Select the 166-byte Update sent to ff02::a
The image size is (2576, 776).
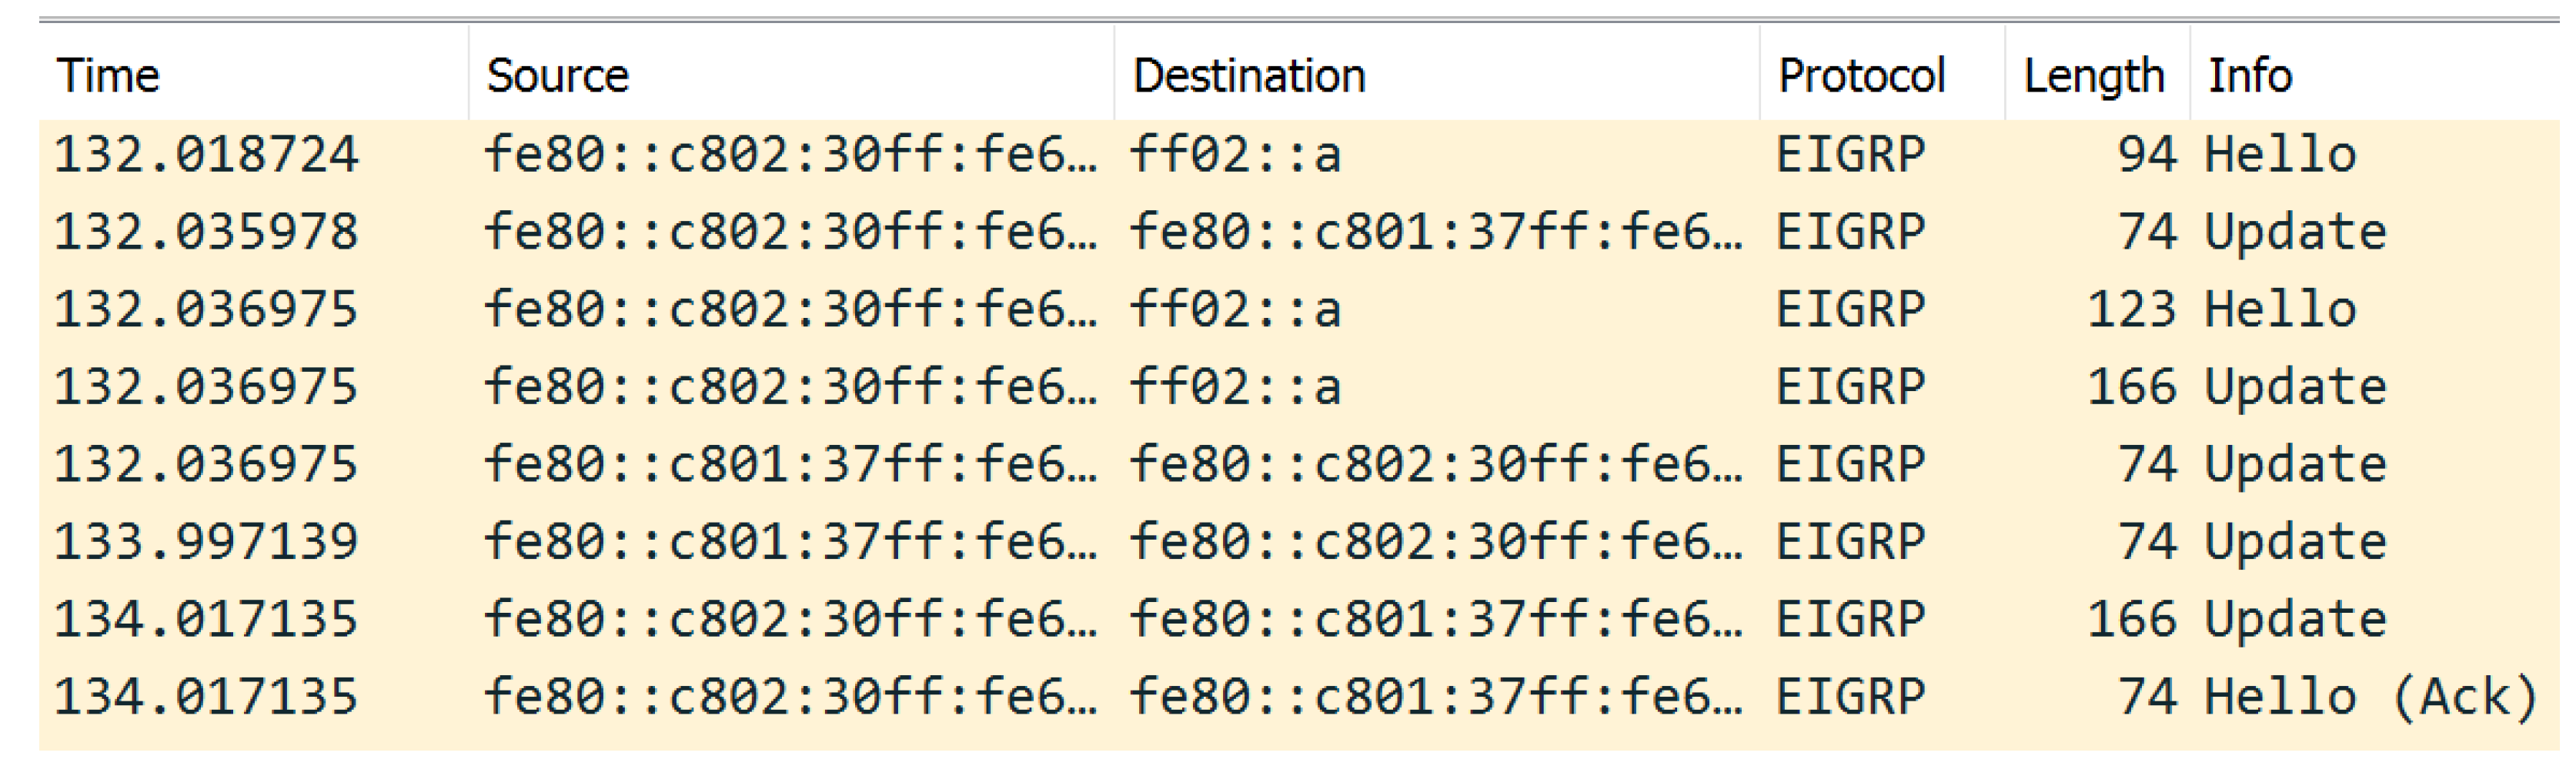tap(2295, 387)
